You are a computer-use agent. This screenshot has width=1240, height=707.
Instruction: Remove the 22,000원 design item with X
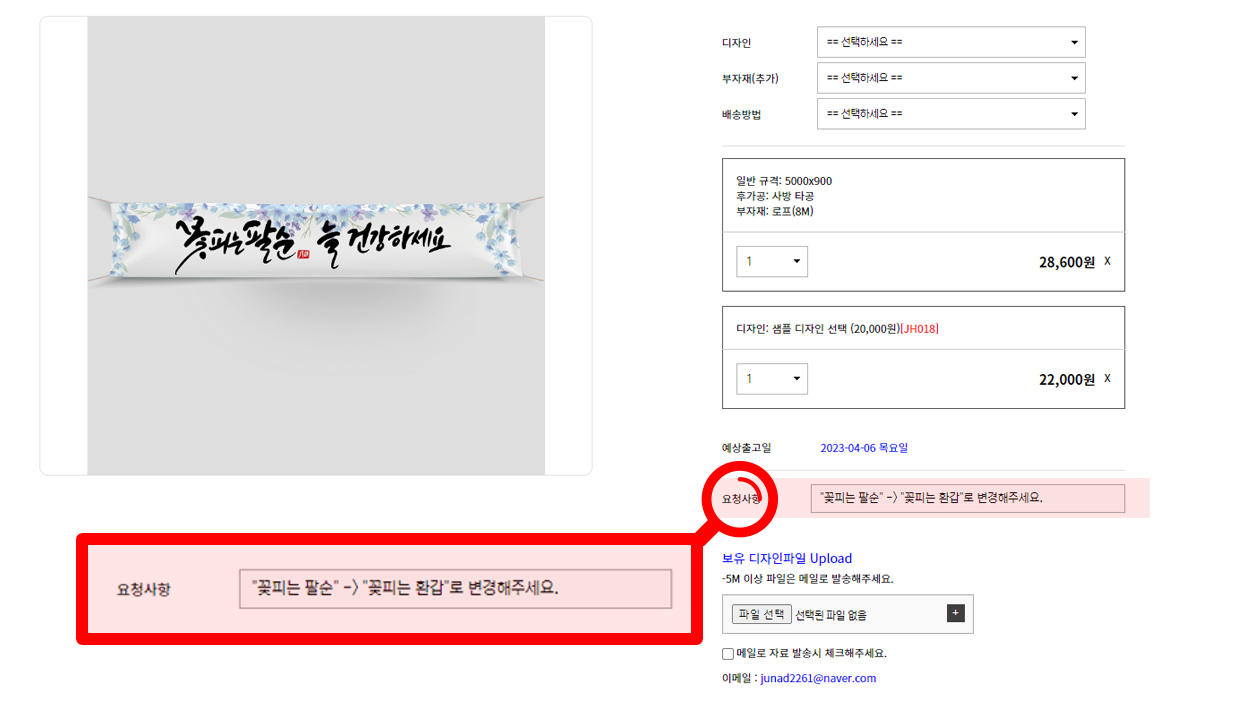(x=1107, y=378)
